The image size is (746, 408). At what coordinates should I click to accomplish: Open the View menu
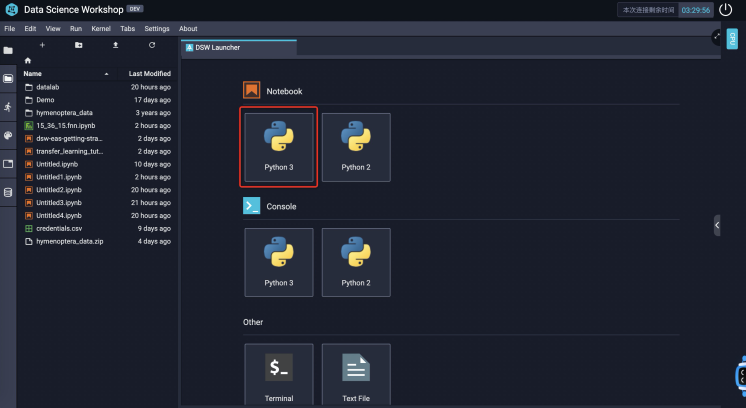pyautogui.click(x=53, y=29)
